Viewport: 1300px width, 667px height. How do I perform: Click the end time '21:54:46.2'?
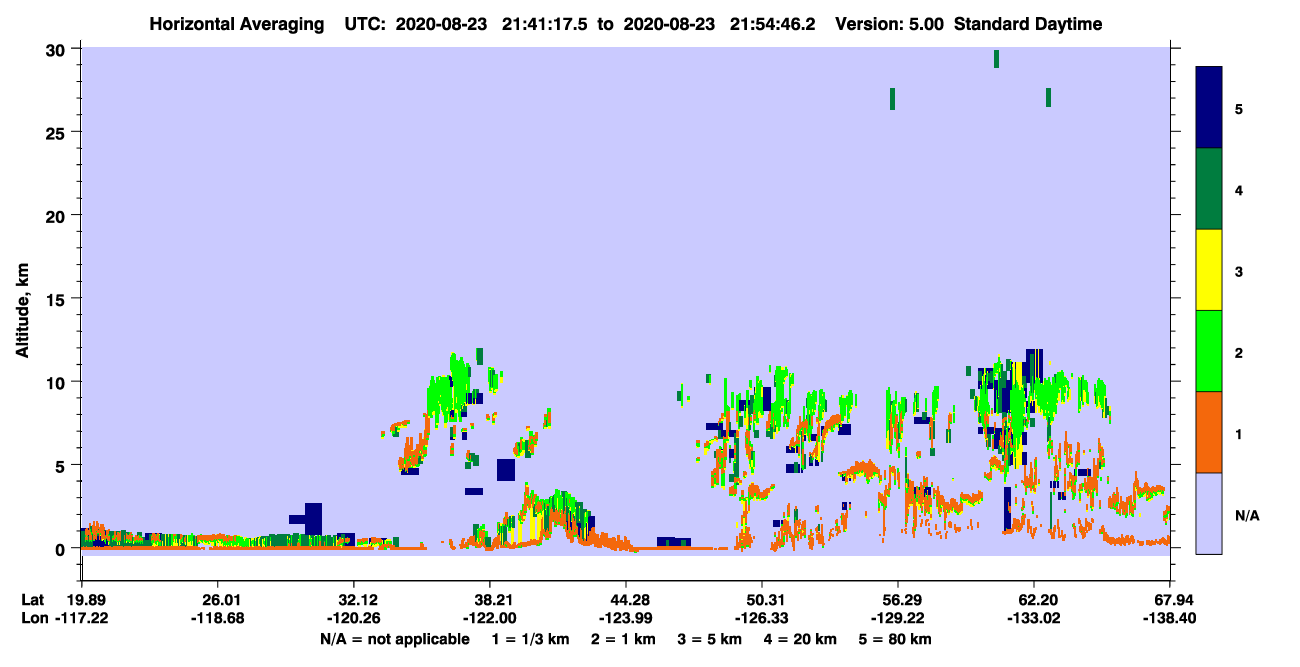(772, 24)
